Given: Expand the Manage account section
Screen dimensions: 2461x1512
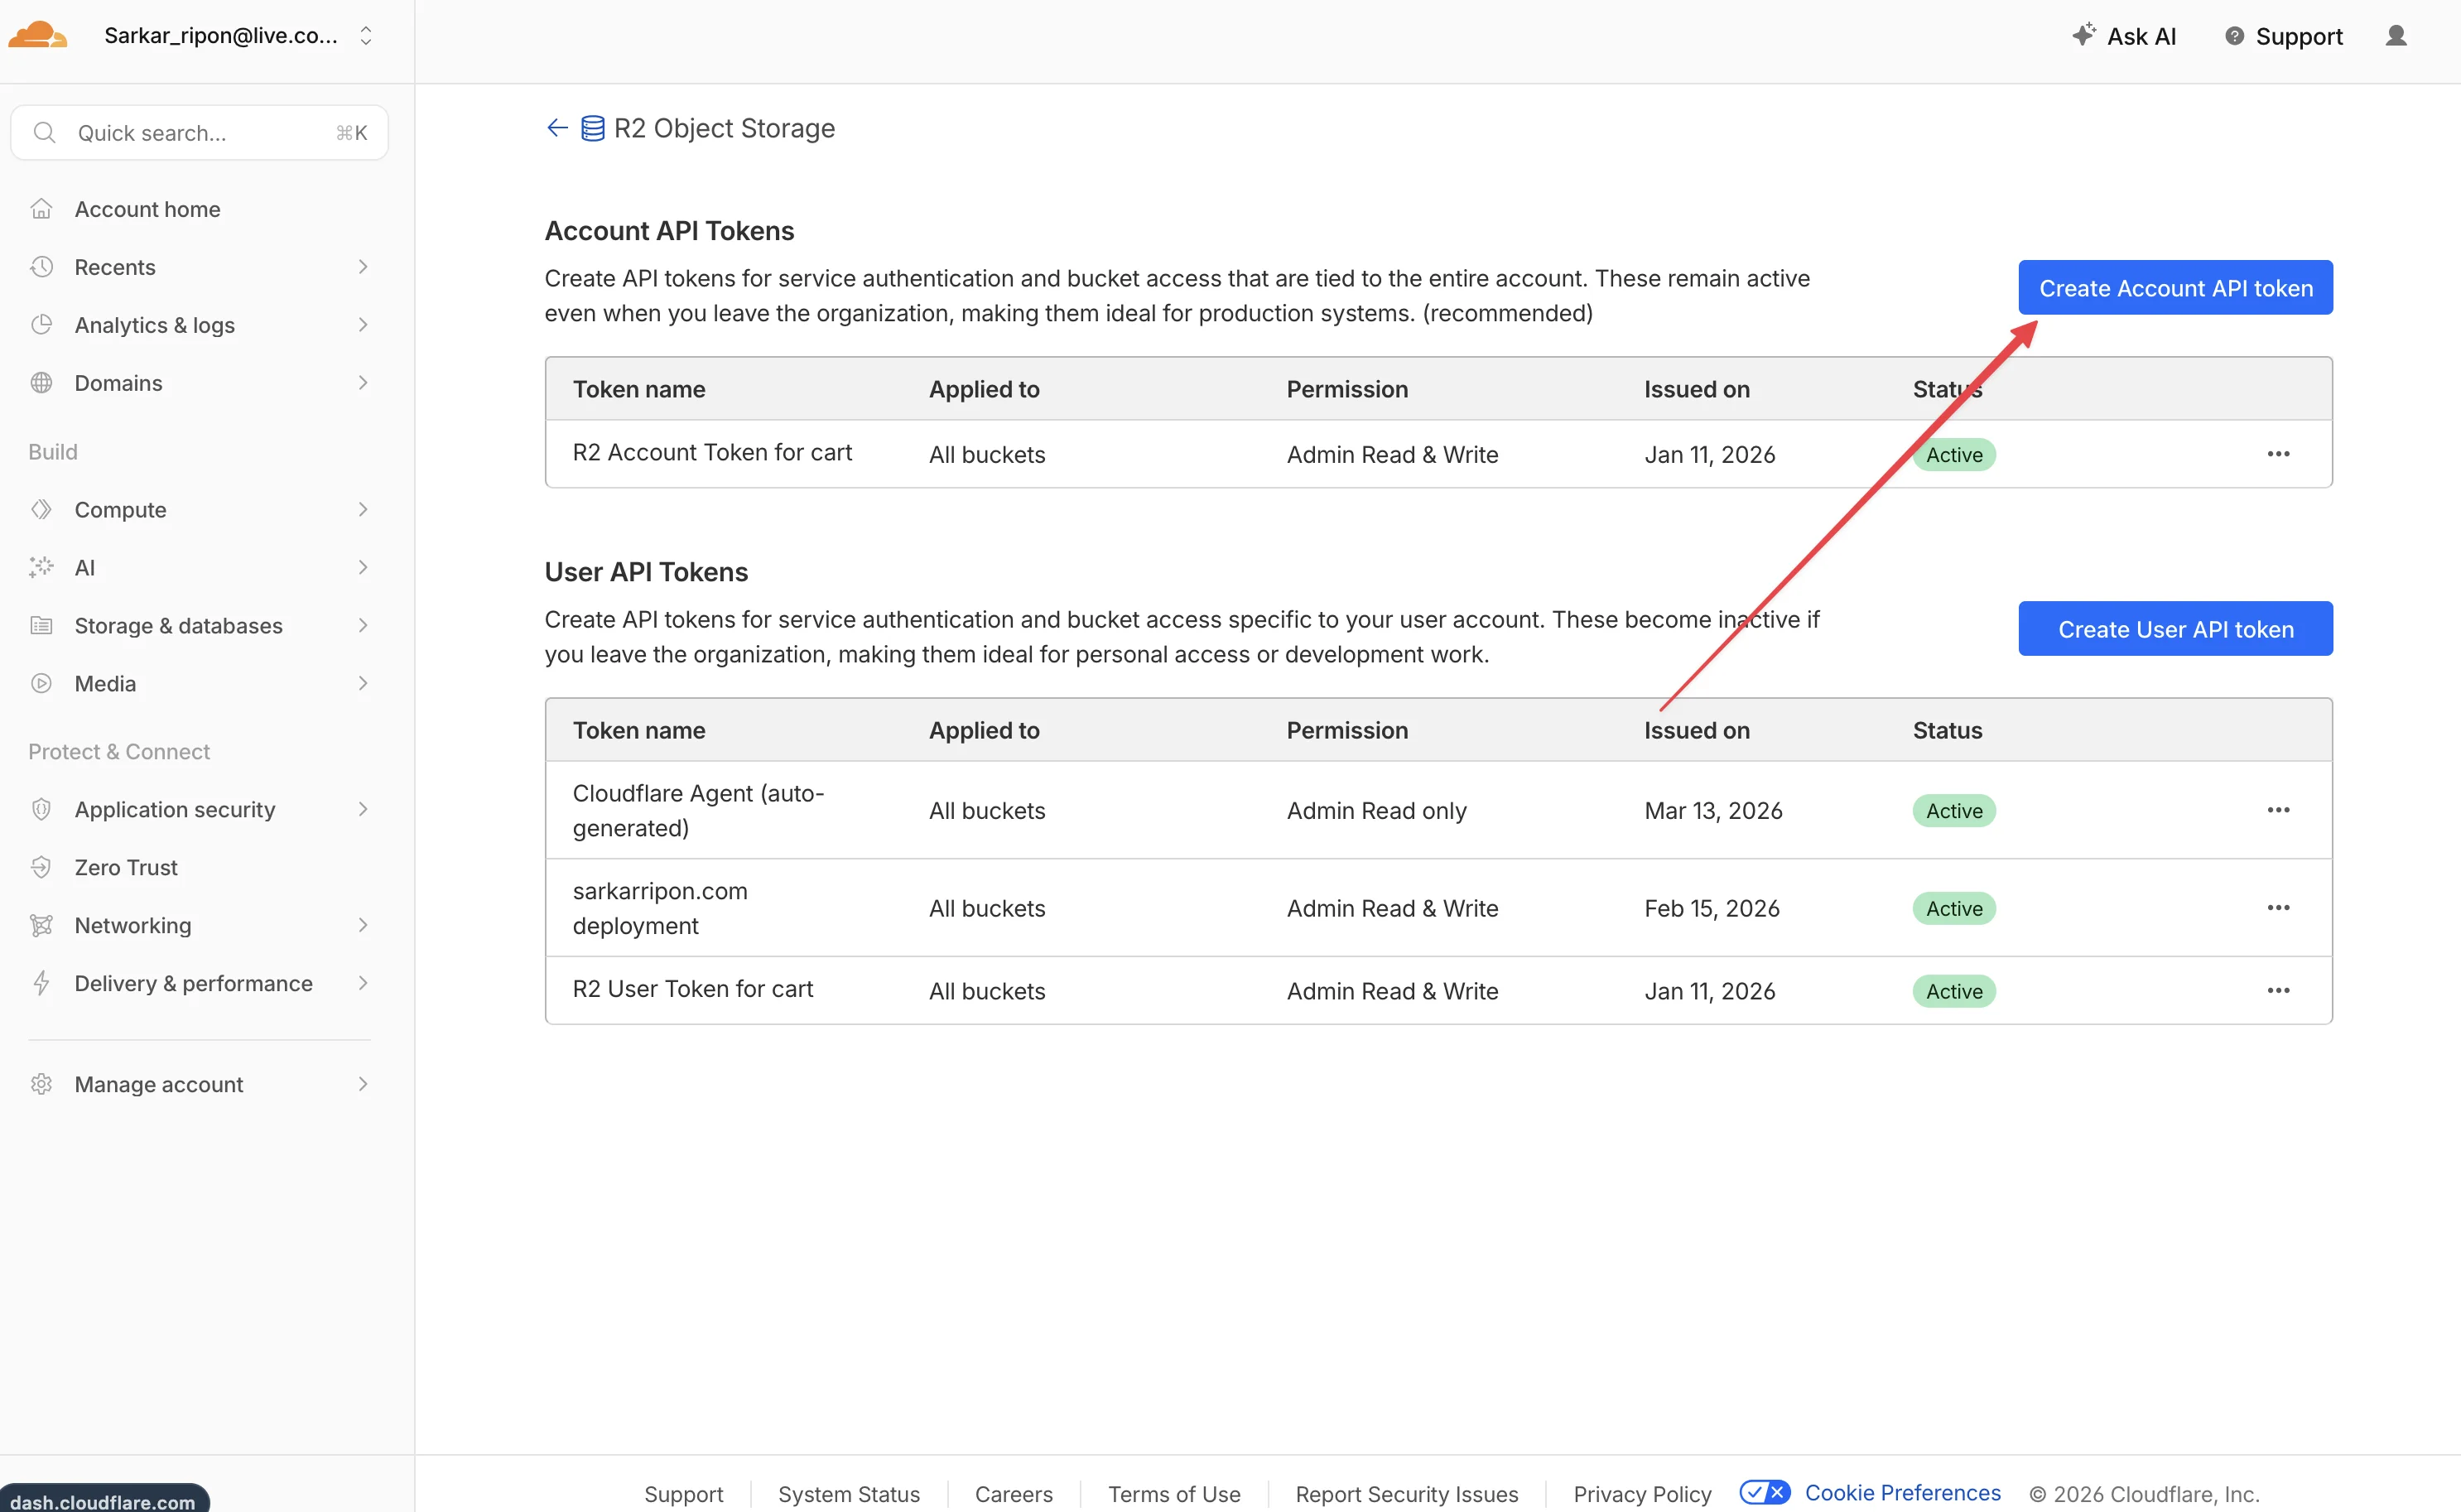Looking at the screenshot, I should pyautogui.click(x=363, y=1084).
